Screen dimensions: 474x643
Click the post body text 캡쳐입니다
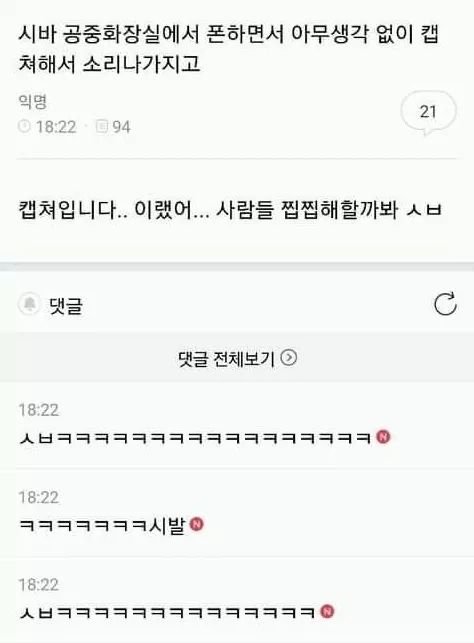230,210
